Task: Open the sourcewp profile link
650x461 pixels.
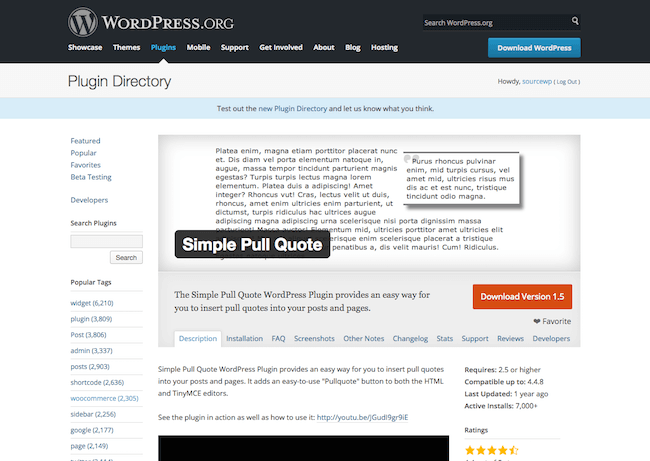Action: (537, 82)
